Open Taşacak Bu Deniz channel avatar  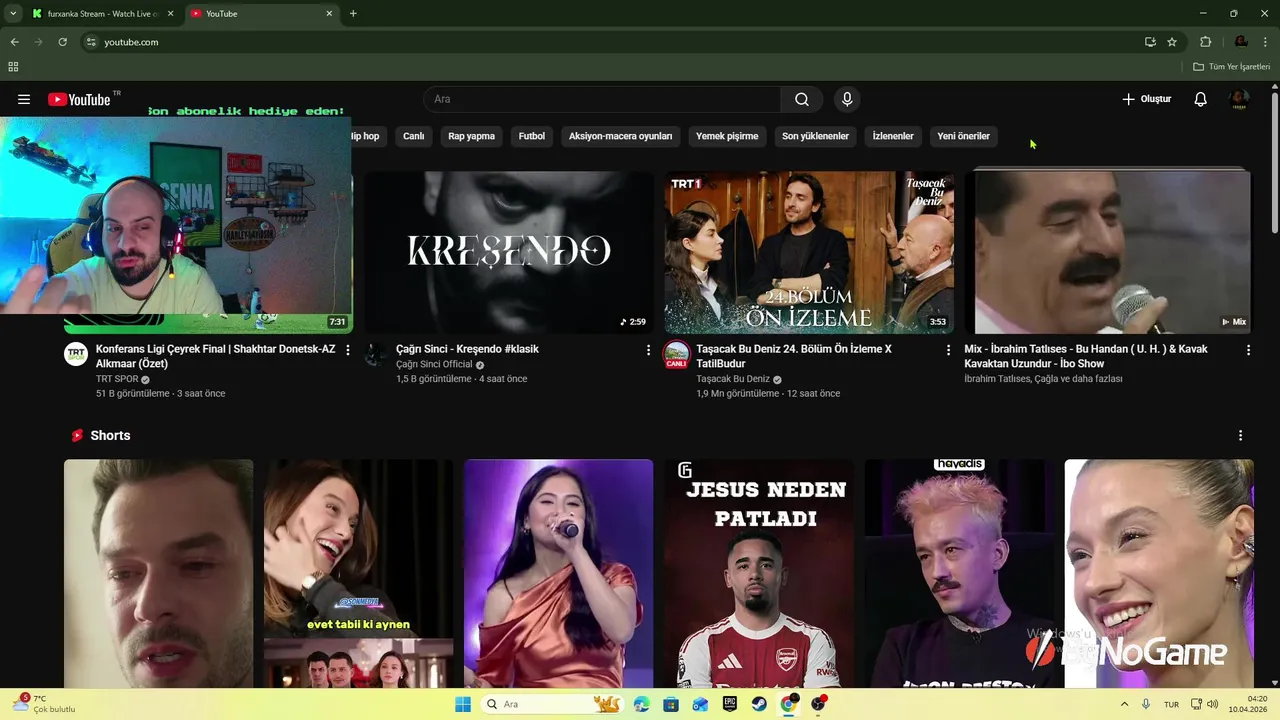(677, 354)
